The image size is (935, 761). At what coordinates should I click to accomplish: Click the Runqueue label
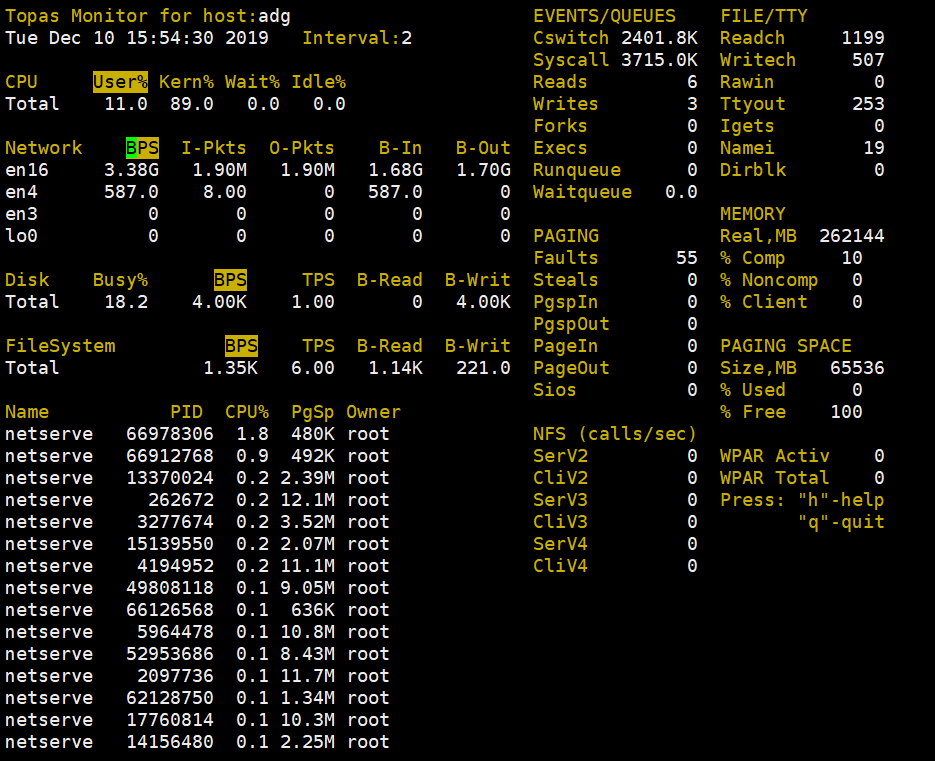577,170
